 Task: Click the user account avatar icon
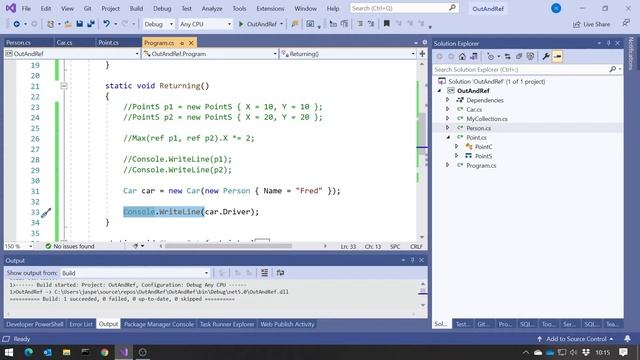click(556, 8)
